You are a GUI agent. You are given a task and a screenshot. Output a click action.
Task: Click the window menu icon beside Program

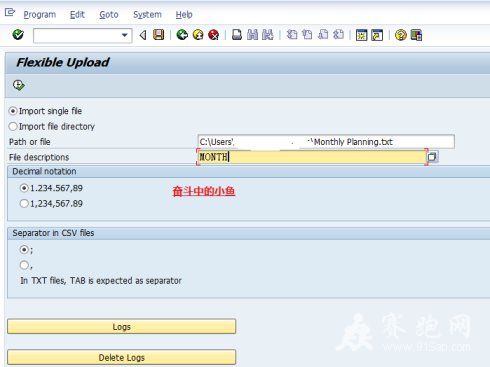[10, 13]
